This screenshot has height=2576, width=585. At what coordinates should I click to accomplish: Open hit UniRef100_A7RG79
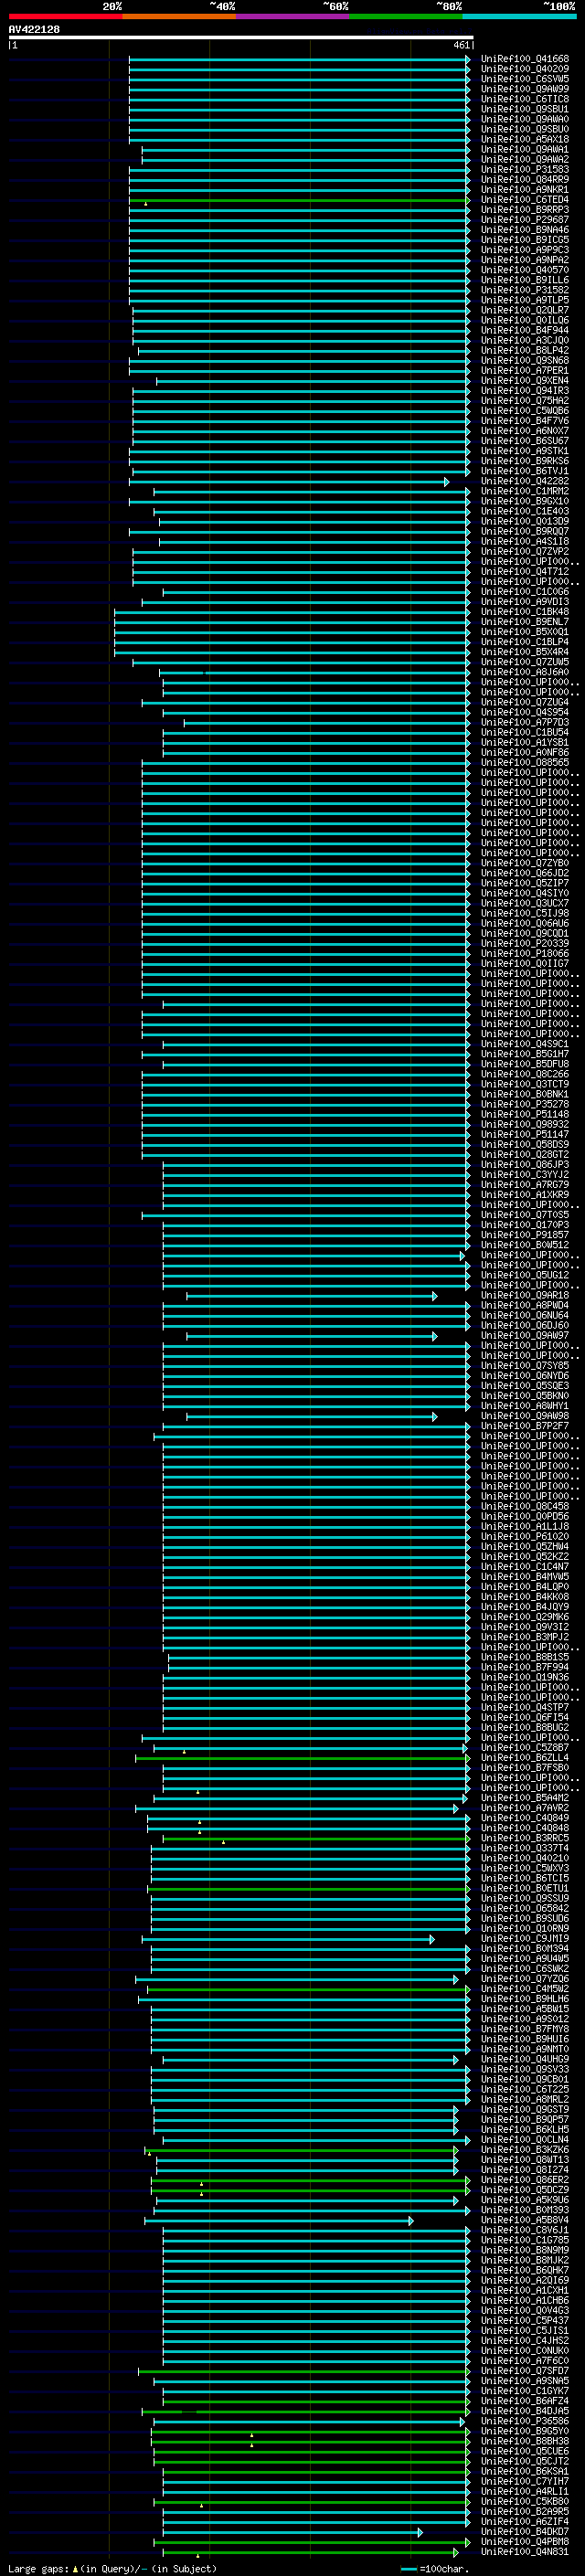click(x=525, y=1184)
